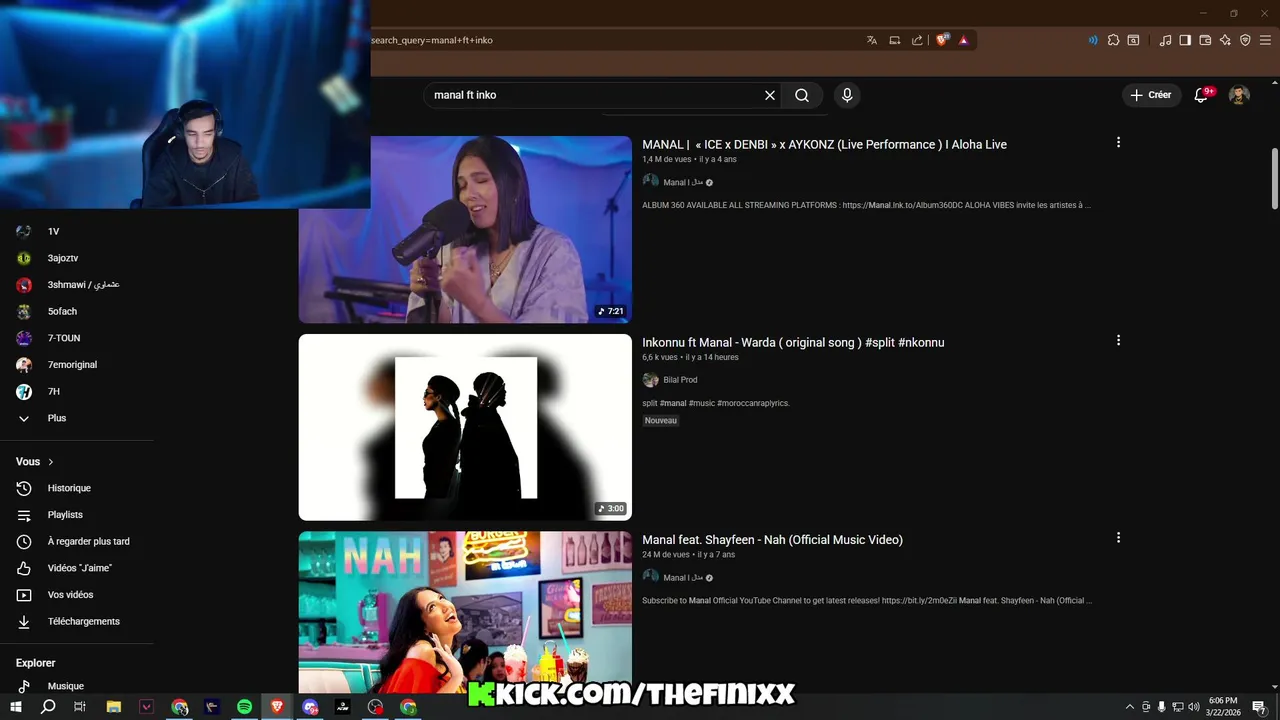Click the Créer button
The width and height of the screenshot is (1280, 720).
(x=1150, y=95)
